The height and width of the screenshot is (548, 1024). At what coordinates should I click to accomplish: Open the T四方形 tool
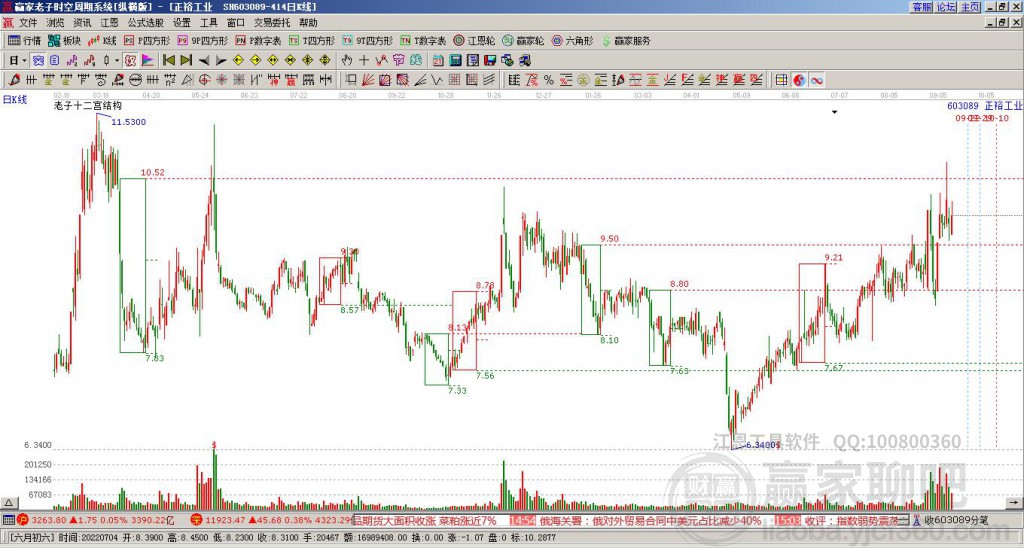tap(312, 40)
